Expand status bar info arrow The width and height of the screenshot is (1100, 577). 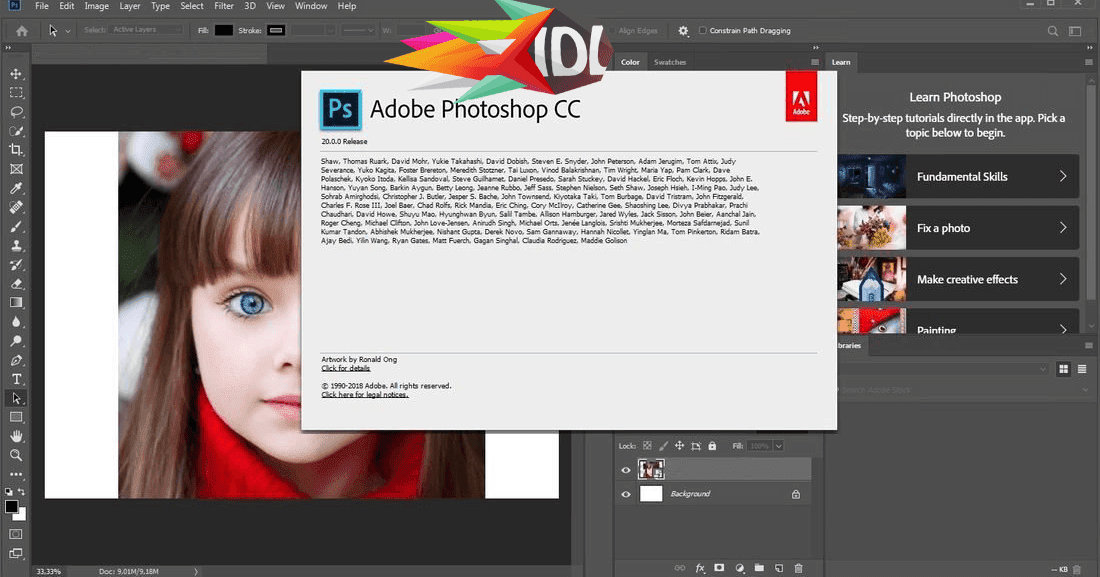coord(196,571)
